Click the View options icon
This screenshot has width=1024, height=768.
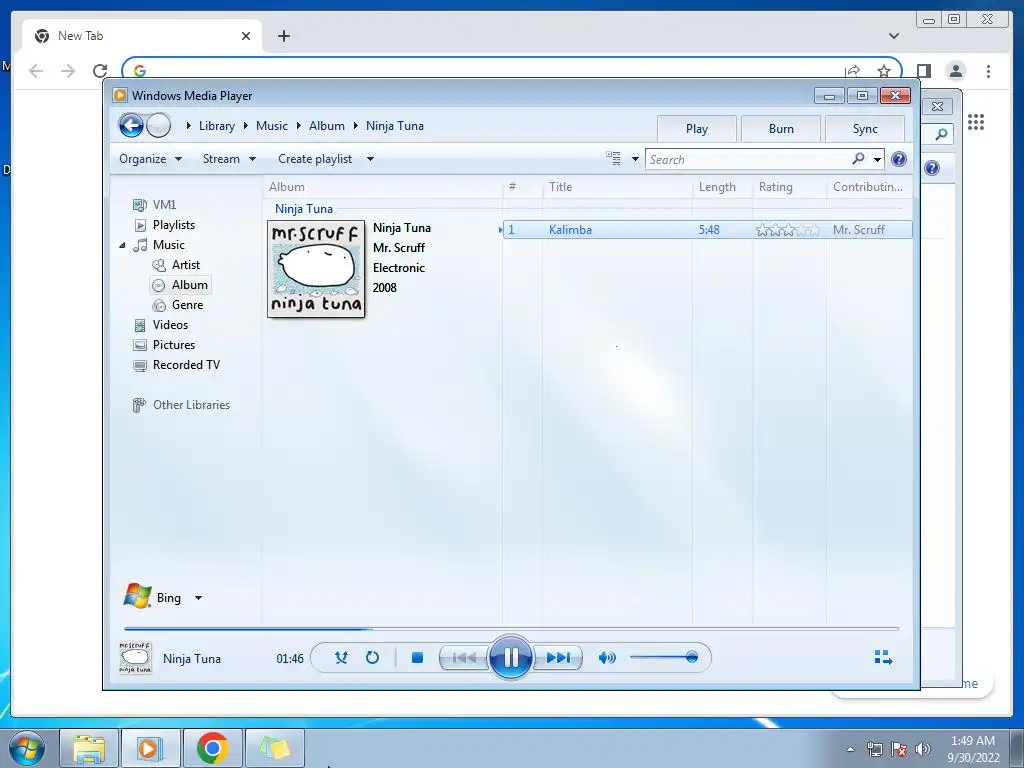pos(613,158)
